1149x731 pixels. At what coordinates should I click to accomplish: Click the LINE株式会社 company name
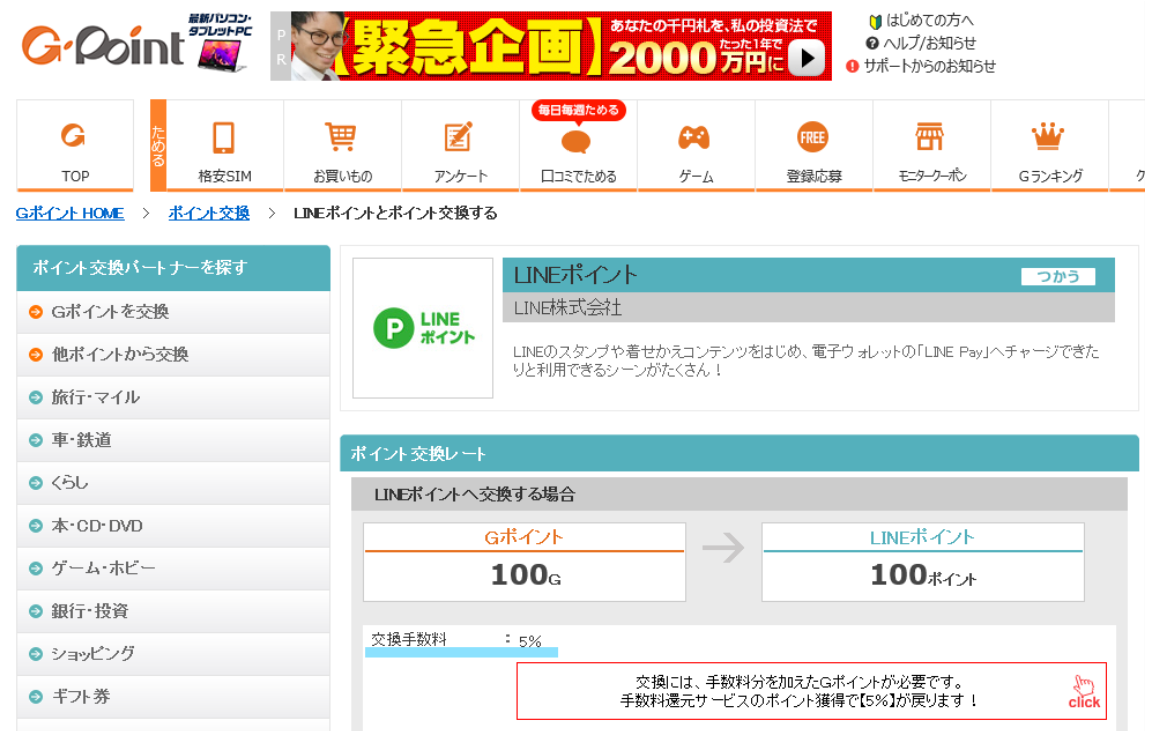pyautogui.click(x=567, y=308)
